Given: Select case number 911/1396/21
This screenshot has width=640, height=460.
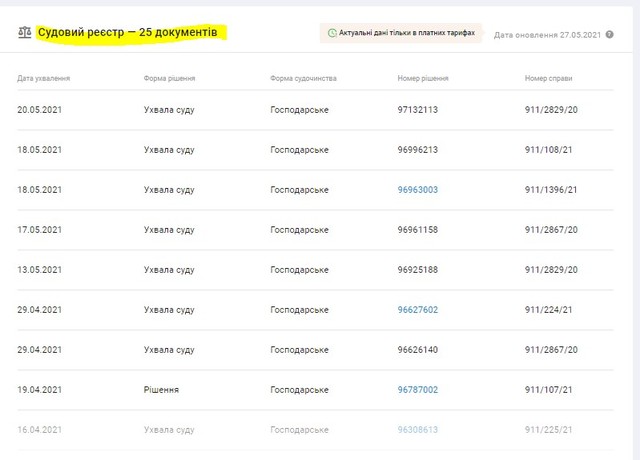Looking at the screenshot, I should click(x=552, y=190).
